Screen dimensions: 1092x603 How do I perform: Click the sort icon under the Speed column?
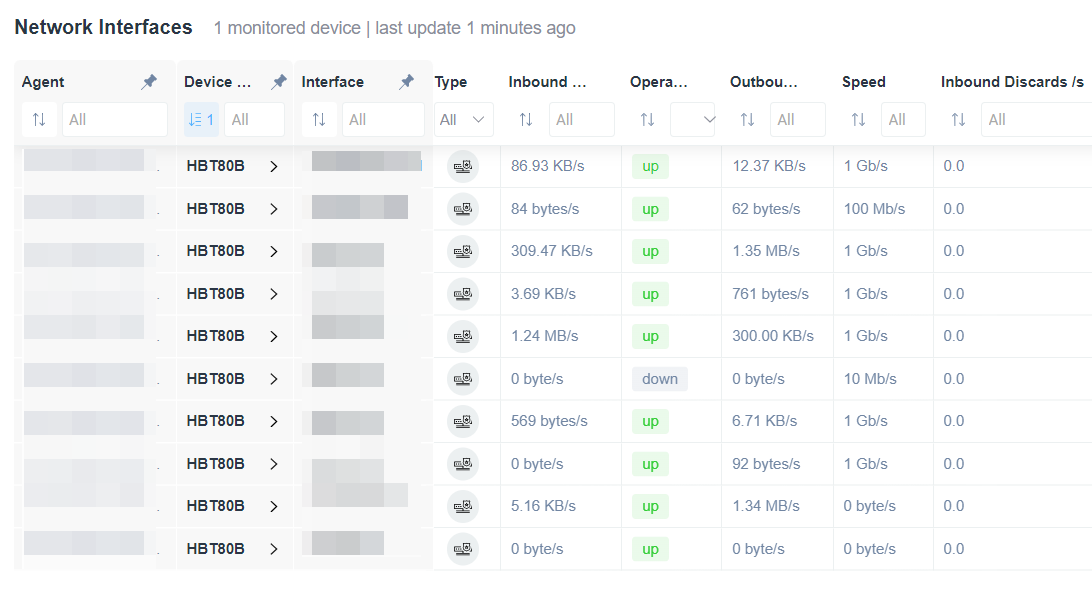click(858, 119)
